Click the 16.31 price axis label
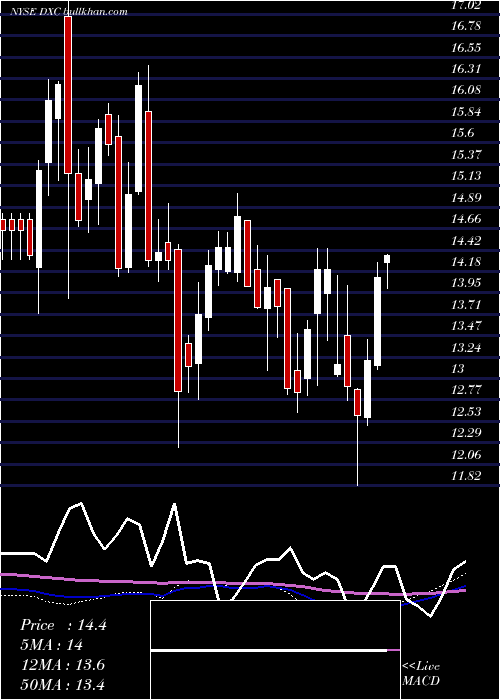 pyautogui.click(x=467, y=68)
